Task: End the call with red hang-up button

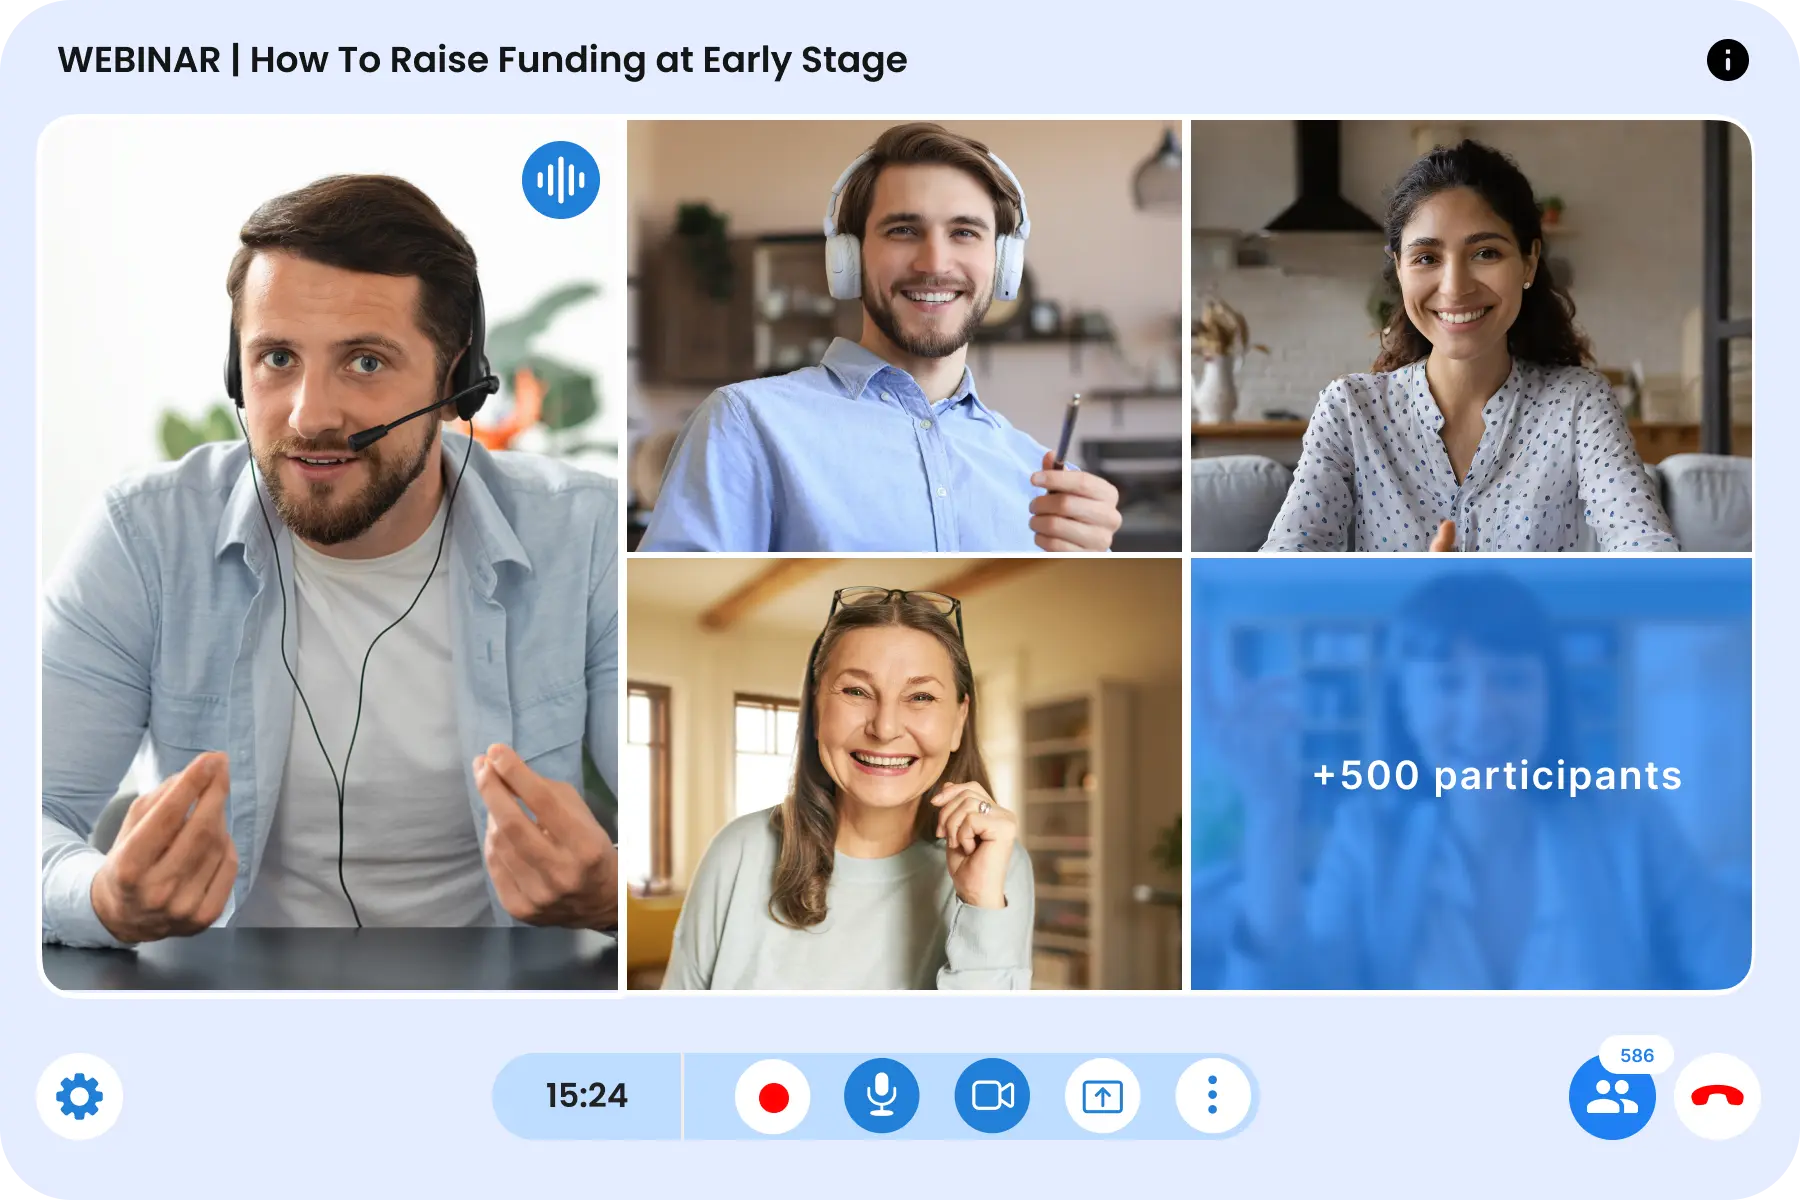Action: 1717,1097
